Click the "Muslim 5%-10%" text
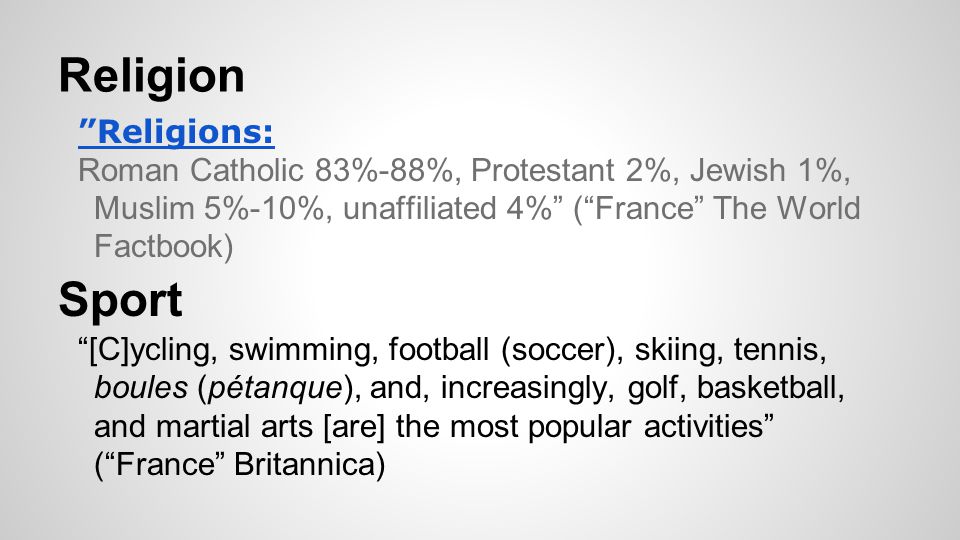The image size is (960, 540). pos(209,208)
